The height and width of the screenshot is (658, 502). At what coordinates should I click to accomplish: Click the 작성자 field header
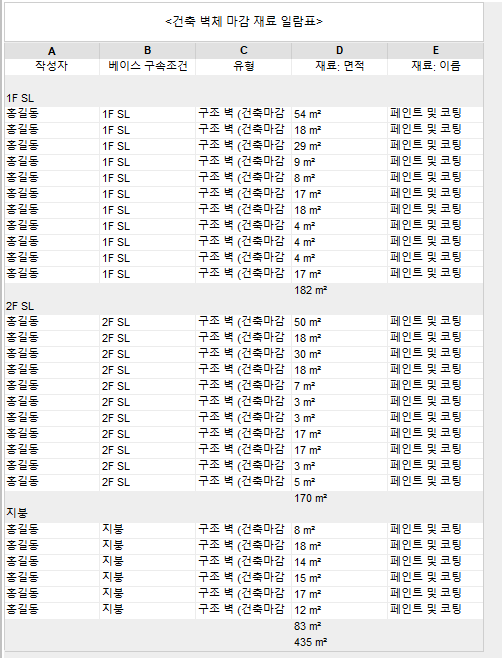(x=52, y=66)
